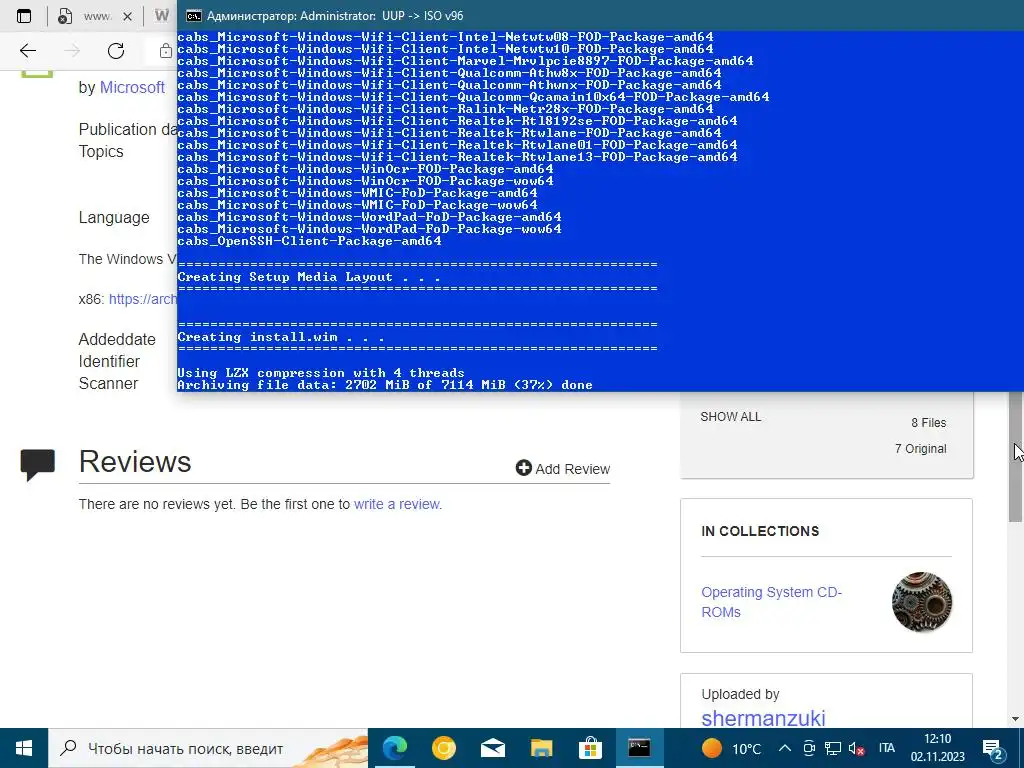Click the 7 Original count
This screenshot has width=1024, height=768.
[920, 449]
